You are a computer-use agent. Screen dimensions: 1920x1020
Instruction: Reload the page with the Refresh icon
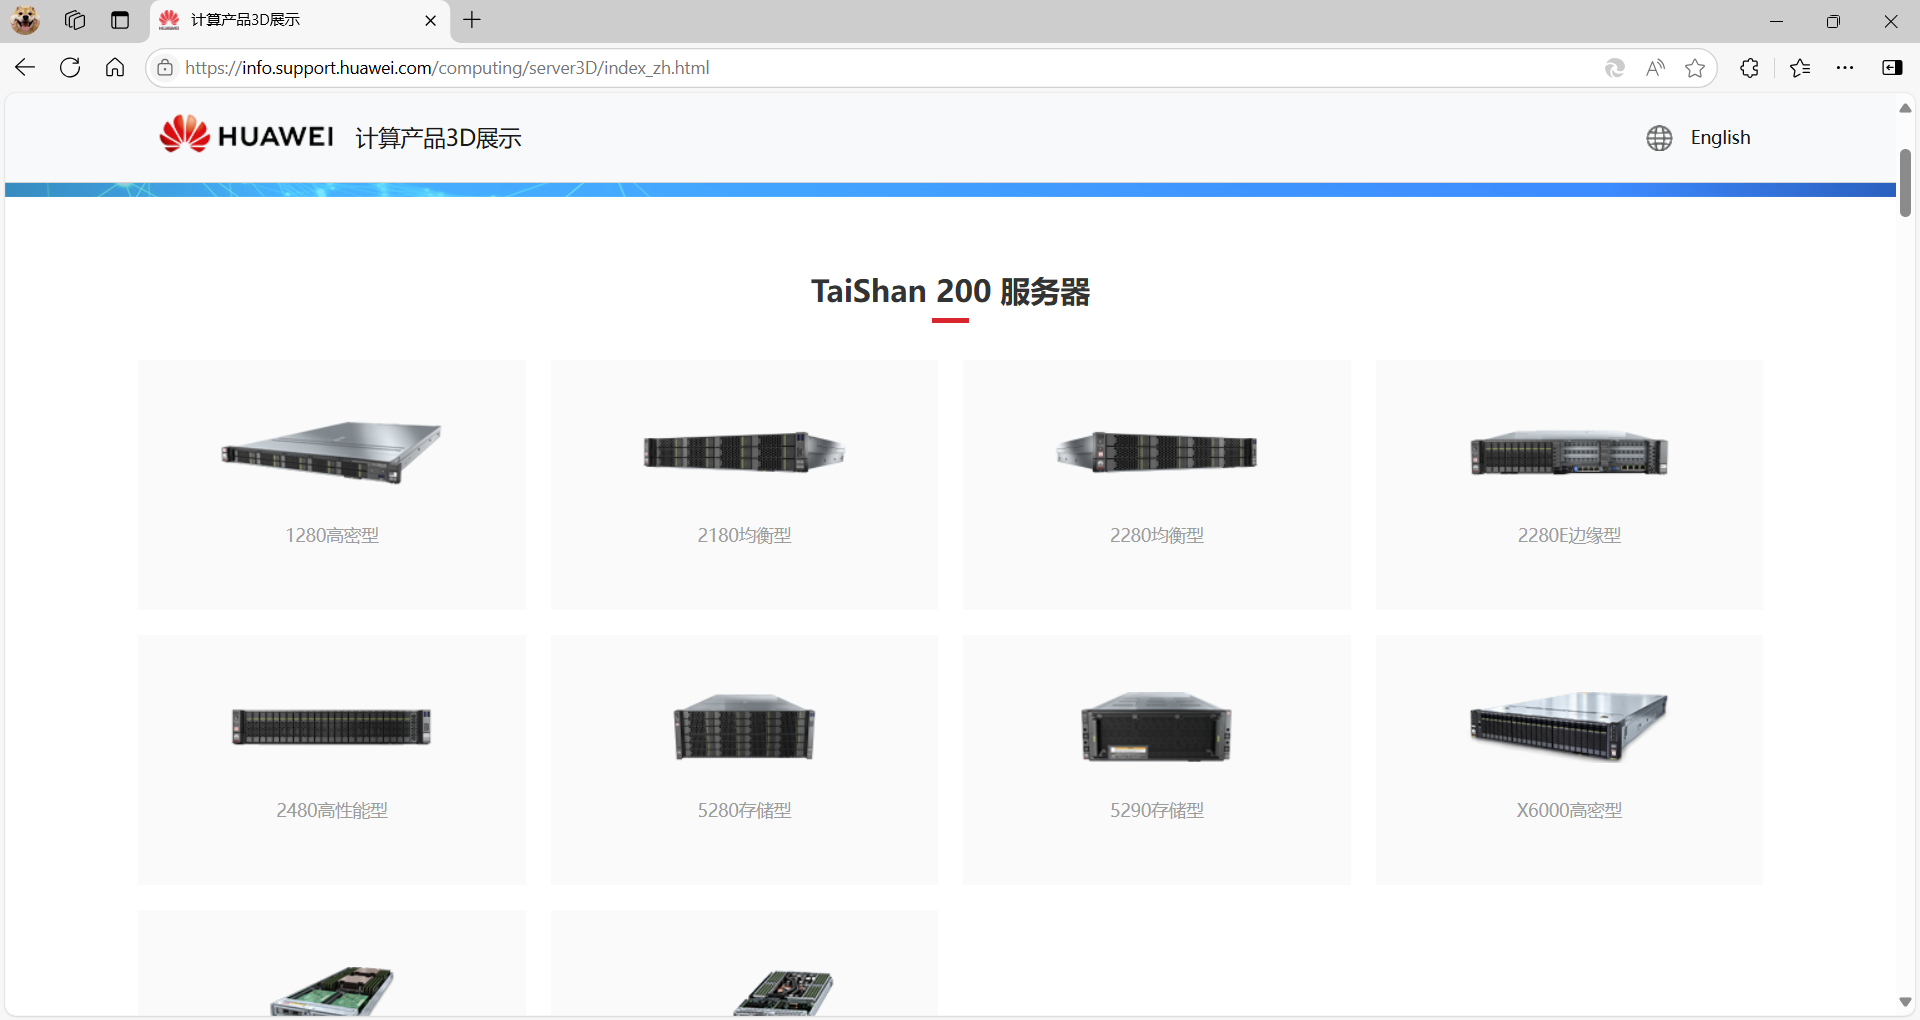pyautogui.click(x=70, y=68)
